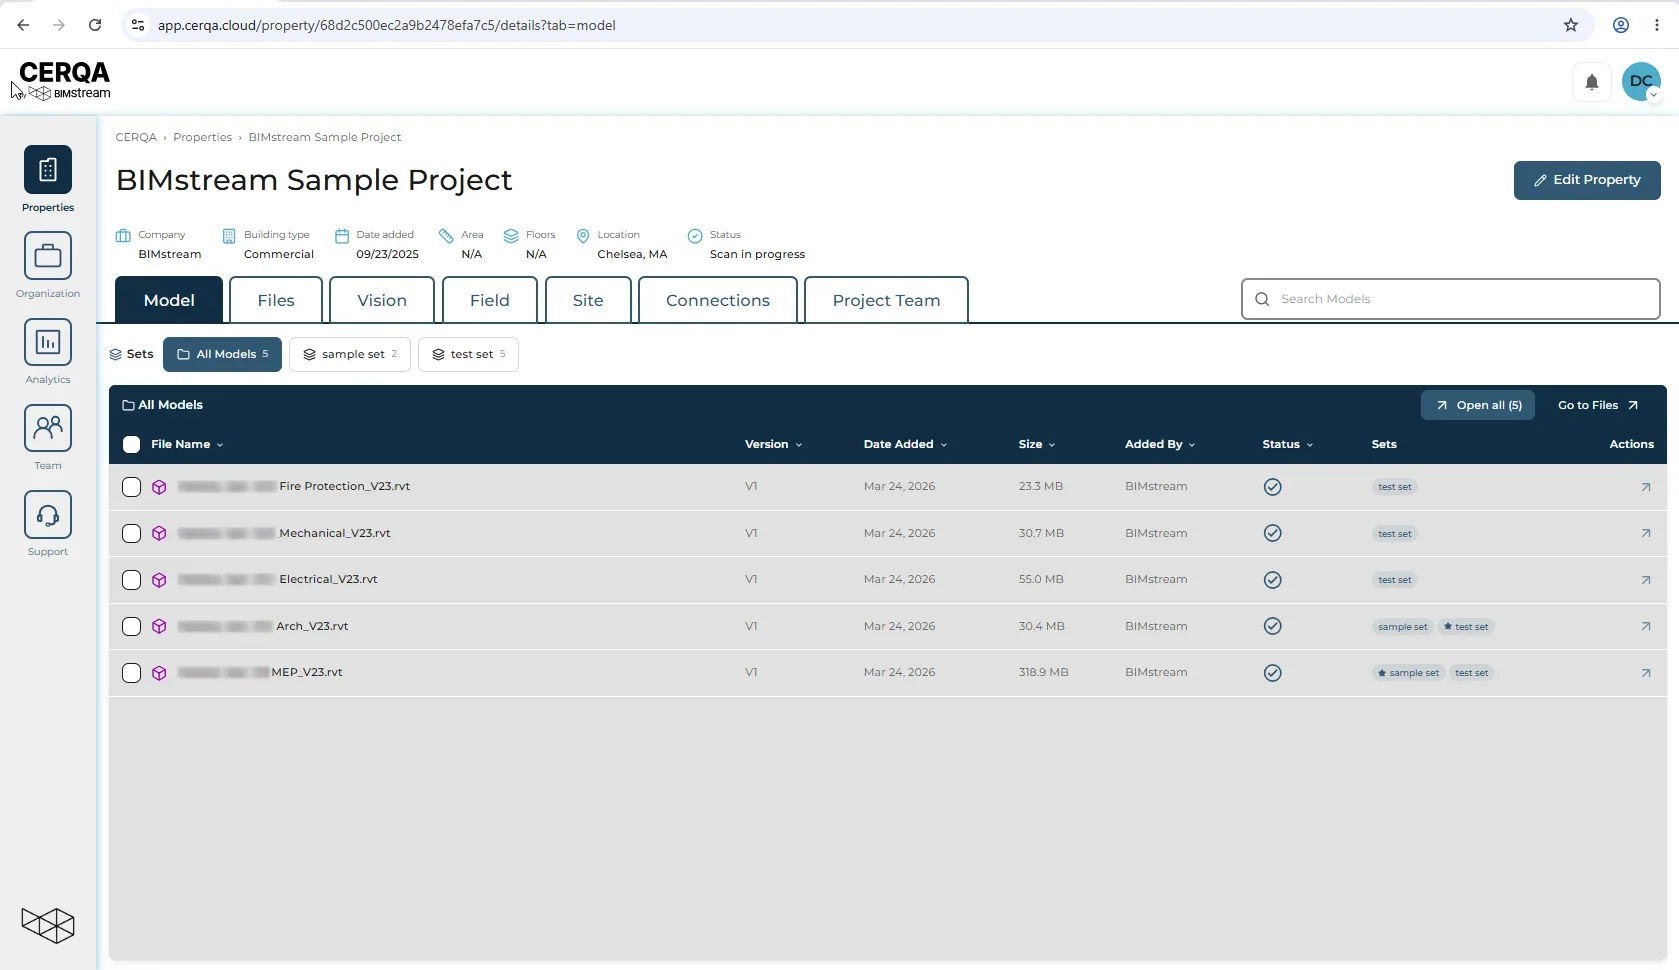Click the model cube icon for Arch_V23.rvt
The height and width of the screenshot is (970, 1679).
(159, 626)
